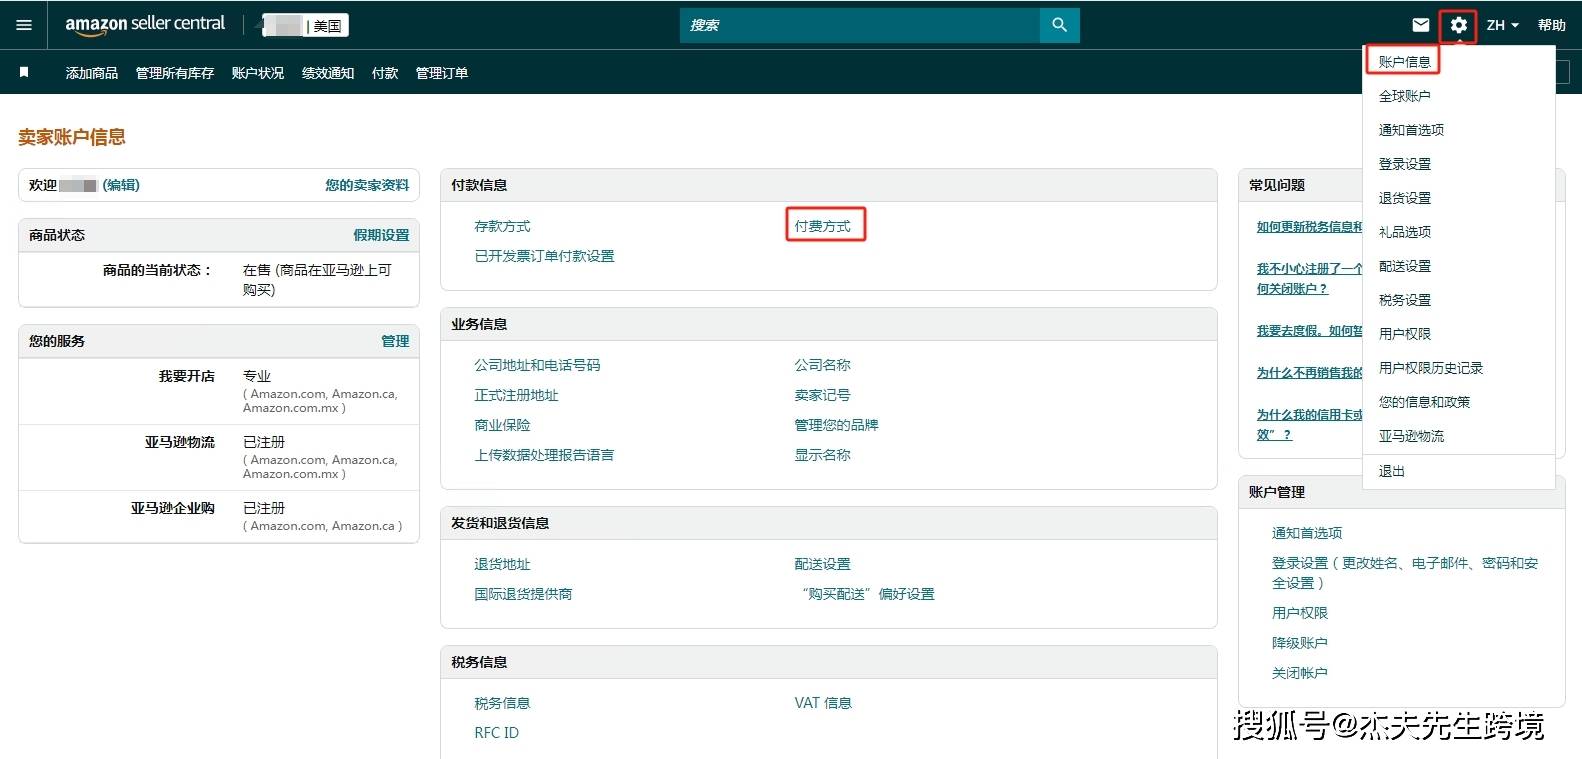Open 商业保险 link

[502, 426]
